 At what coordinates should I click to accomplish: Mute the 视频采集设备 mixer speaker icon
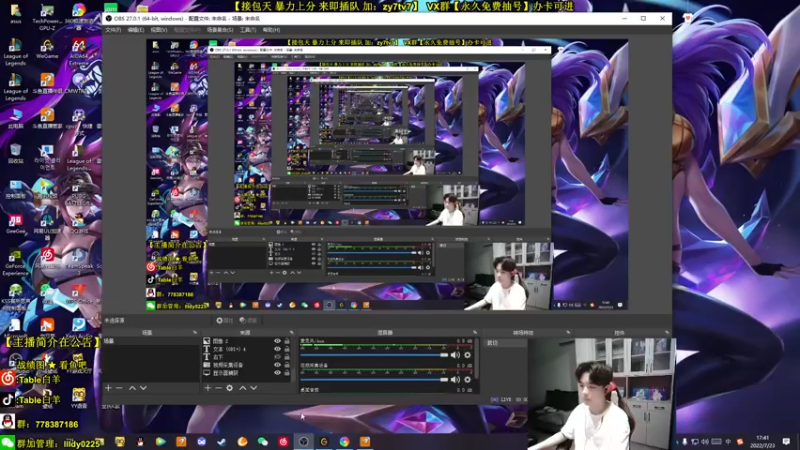tap(455, 380)
